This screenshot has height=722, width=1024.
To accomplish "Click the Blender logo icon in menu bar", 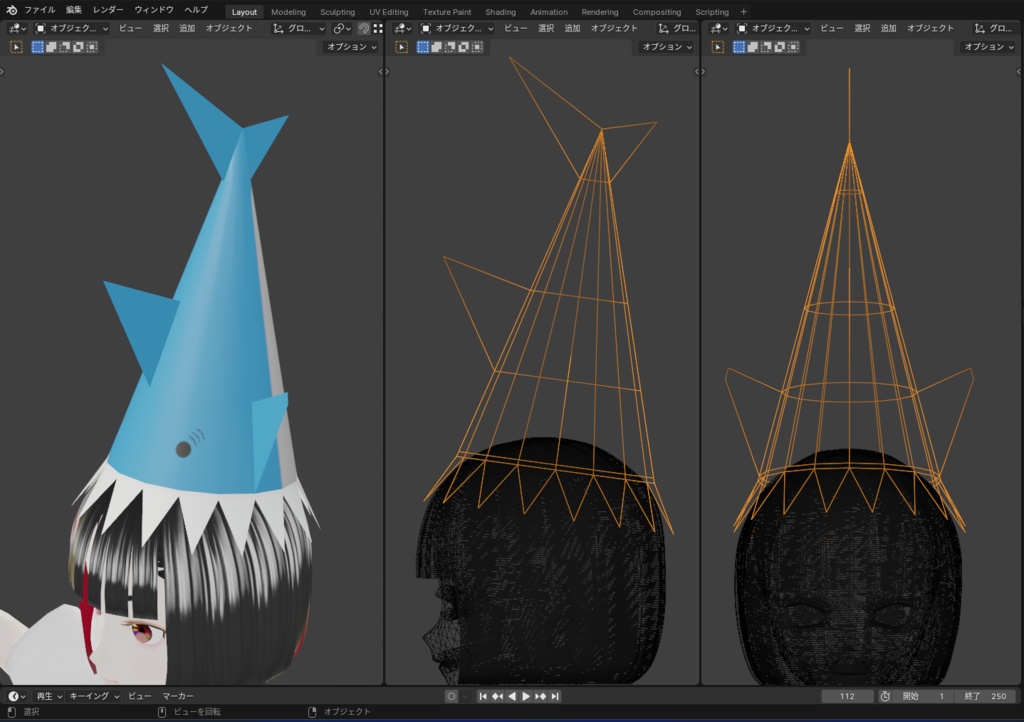I will (11, 10).
